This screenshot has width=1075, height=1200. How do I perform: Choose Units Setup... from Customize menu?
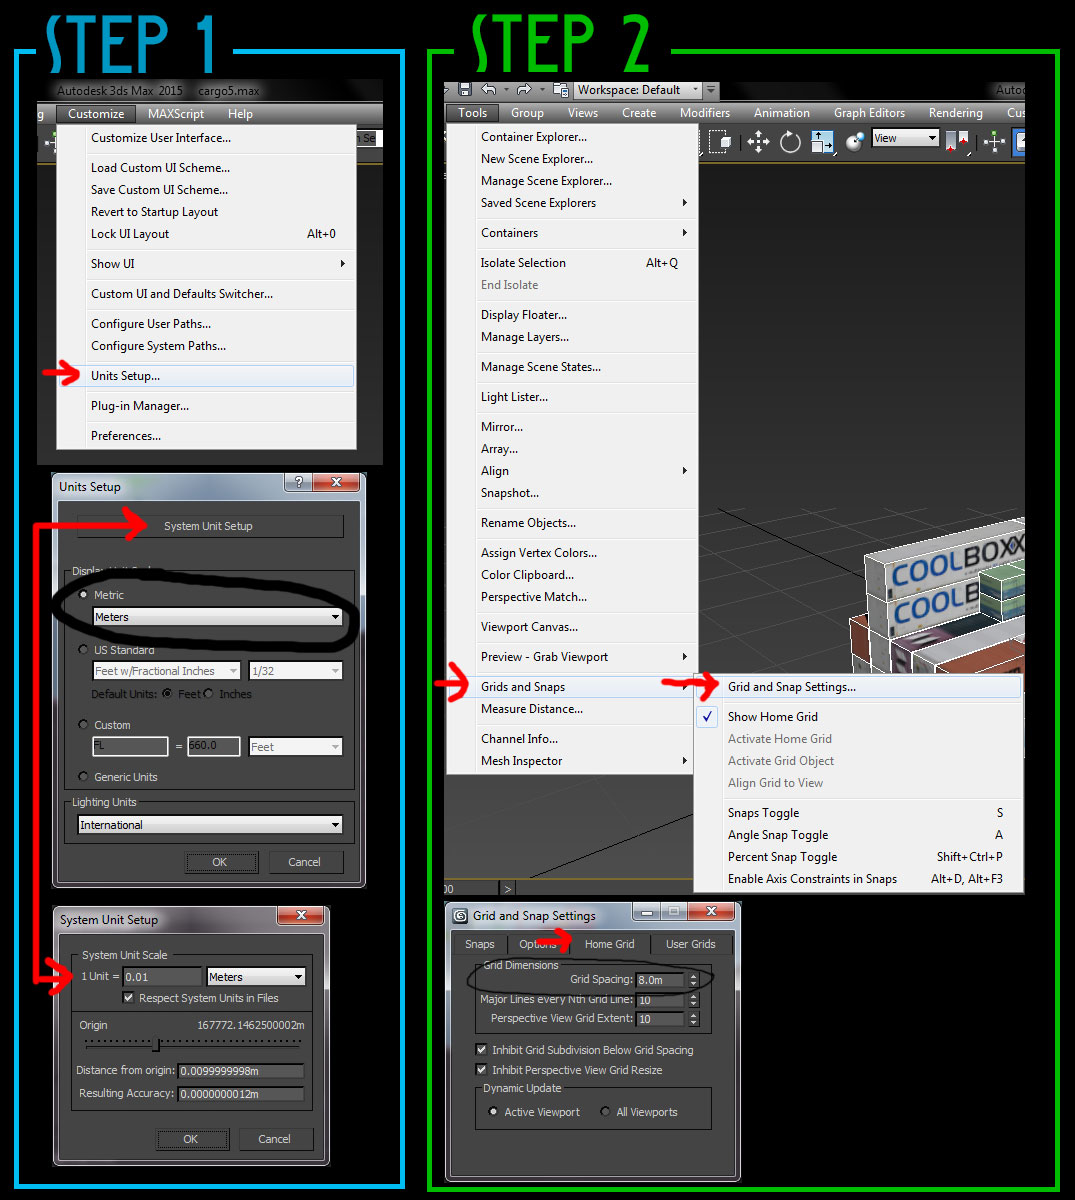point(205,376)
